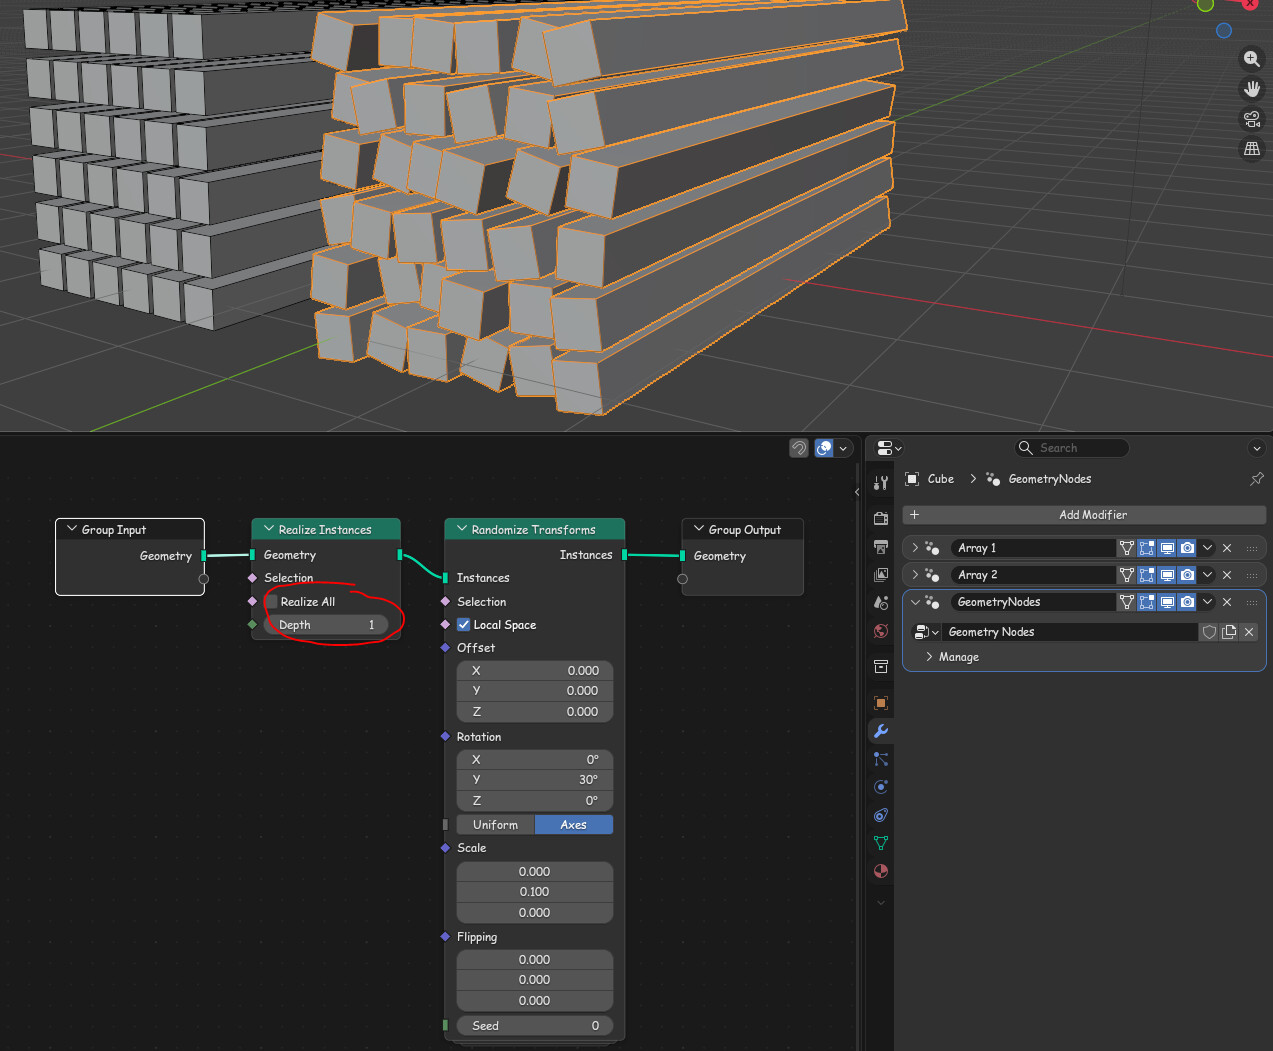Open the properties options dropdown arrow
Viewport: 1273px width, 1051px height.
(1257, 448)
